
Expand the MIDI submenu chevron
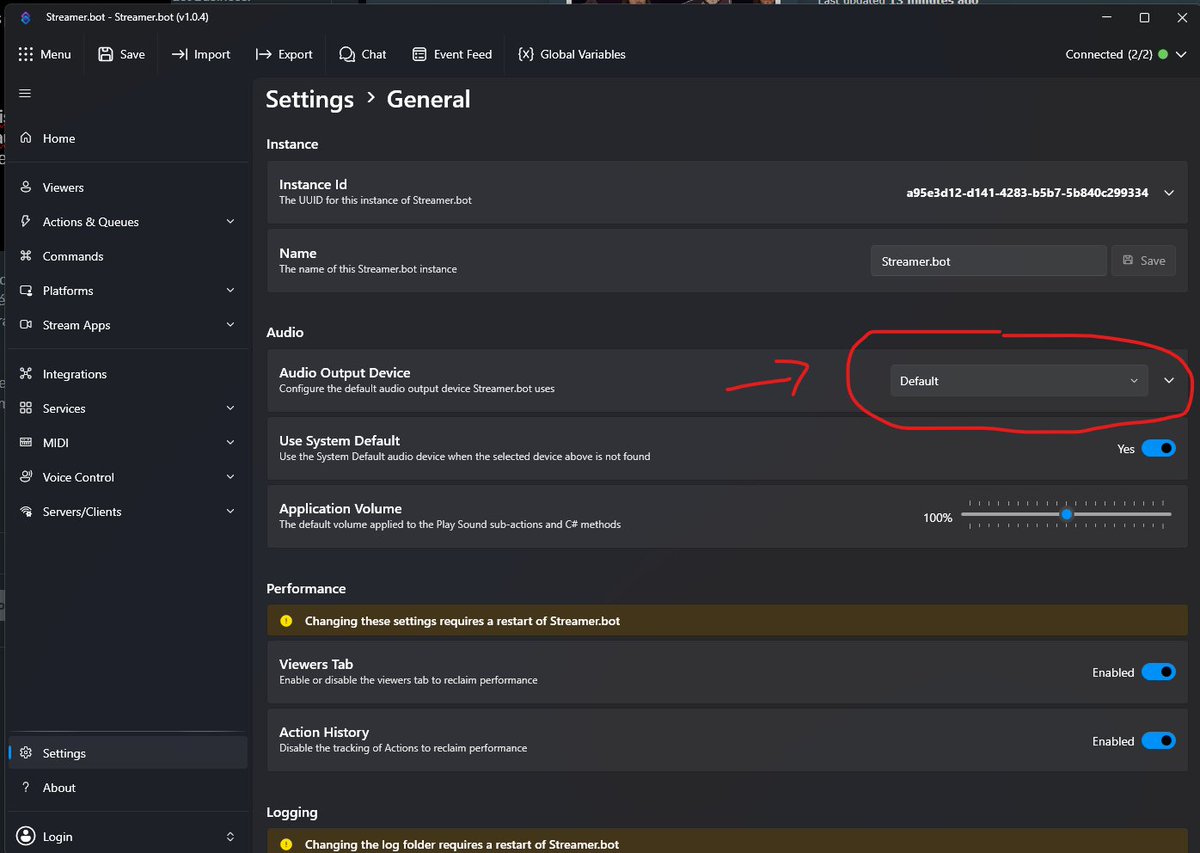click(x=231, y=443)
